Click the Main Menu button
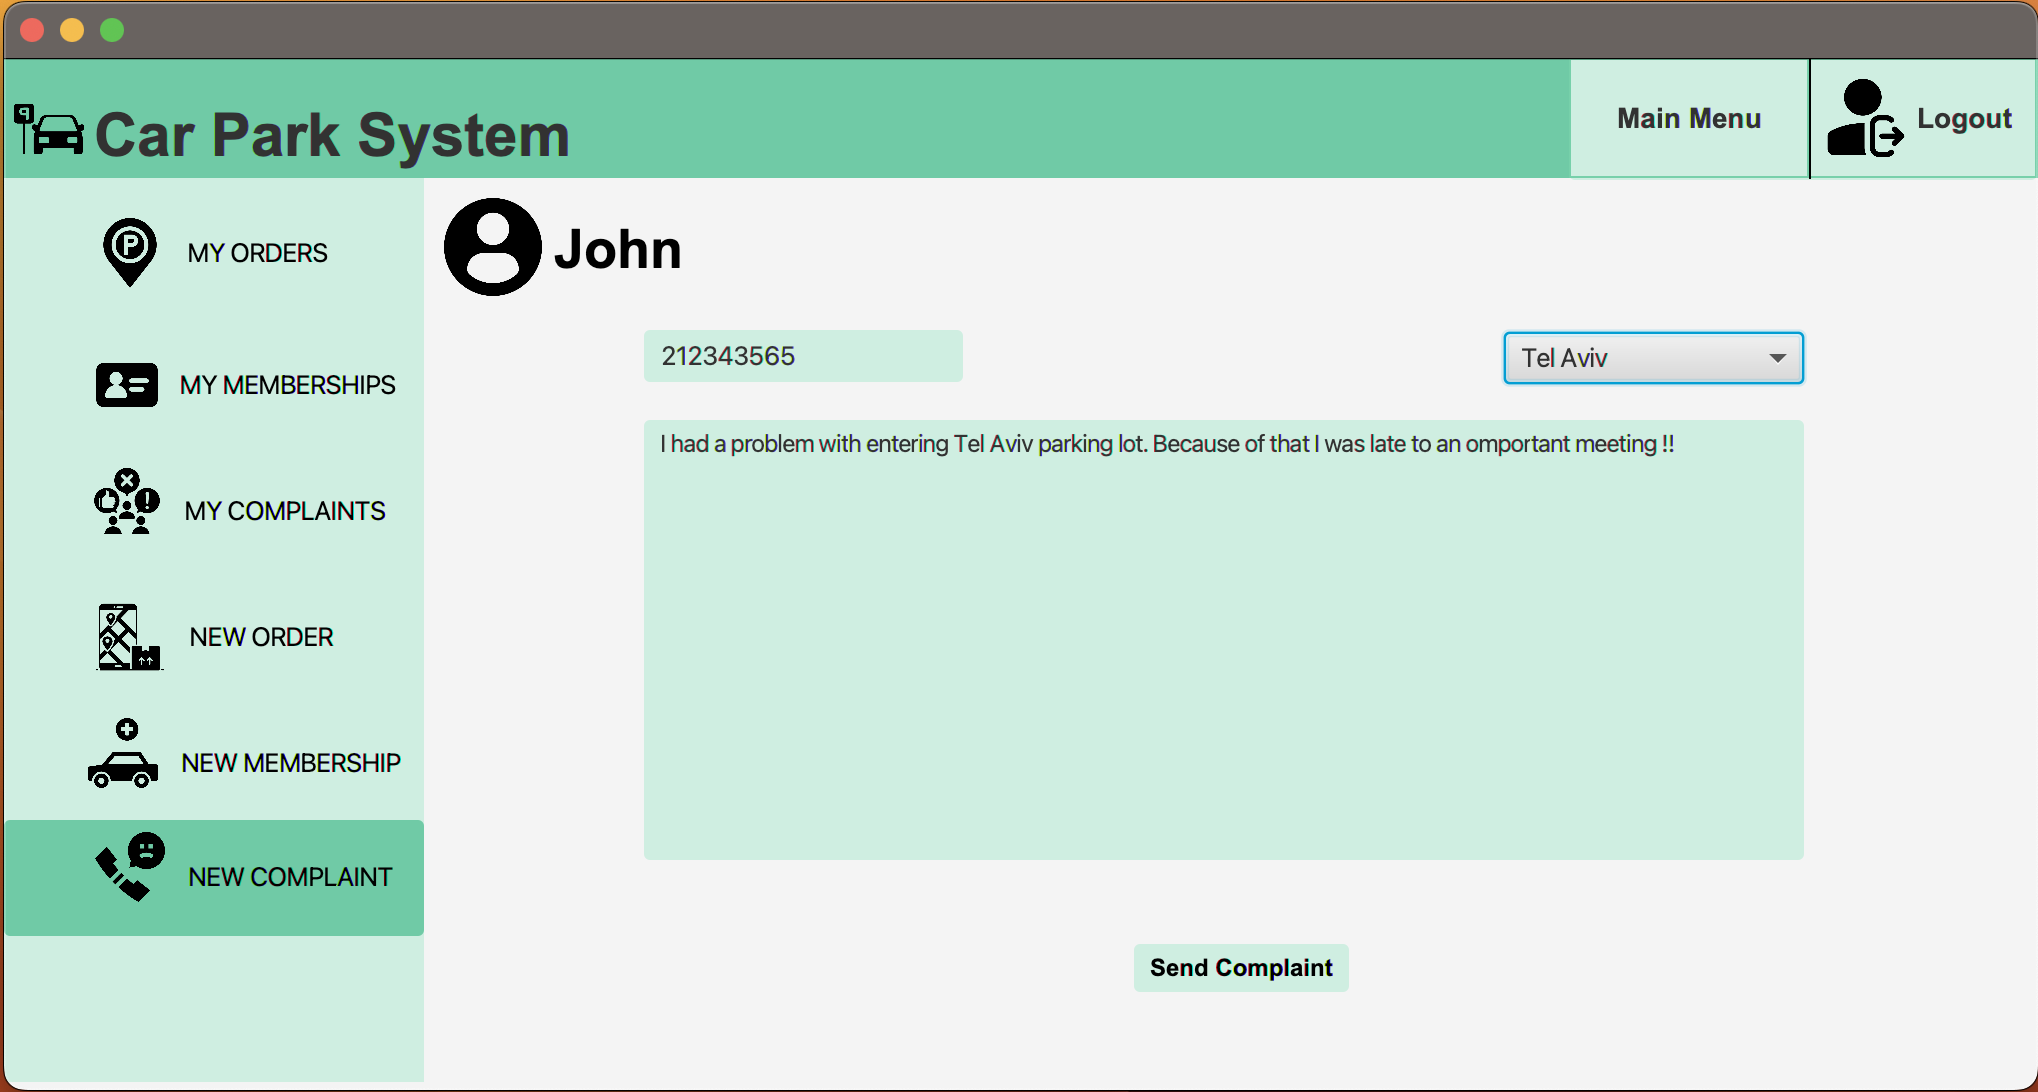The height and width of the screenshot is (1092, 2038). coord(1689,119)
